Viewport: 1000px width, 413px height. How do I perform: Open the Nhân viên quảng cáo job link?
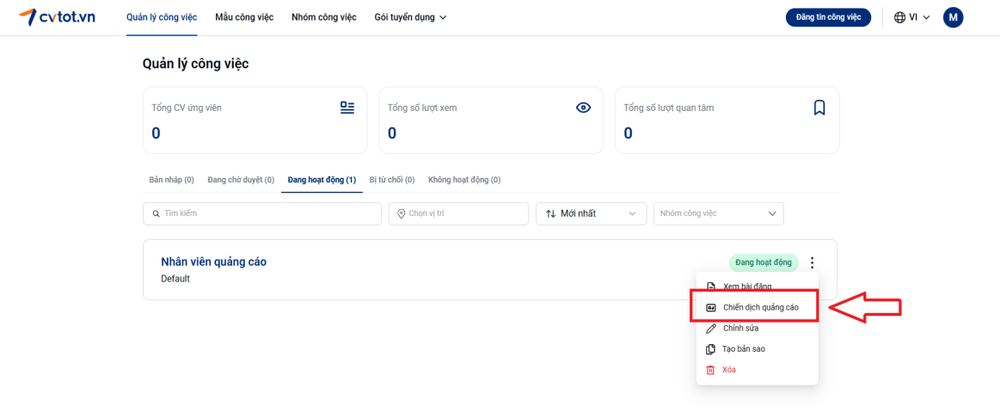[213, 262]
